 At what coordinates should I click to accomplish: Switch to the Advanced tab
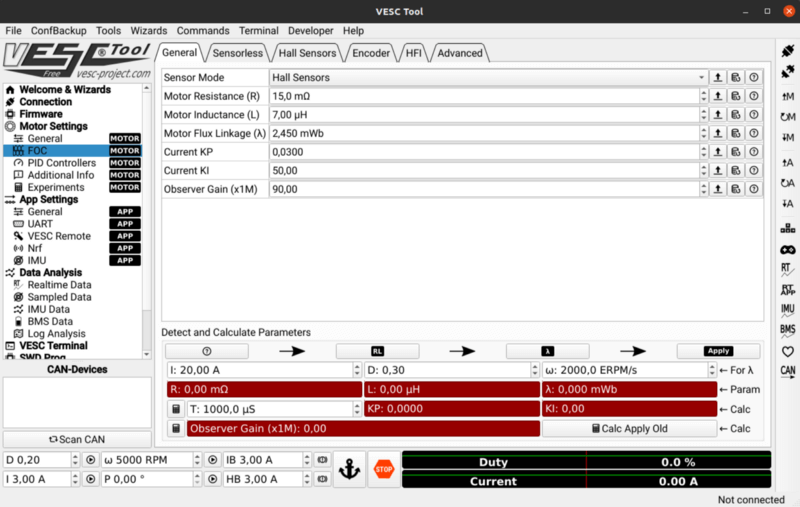(460, 53)
